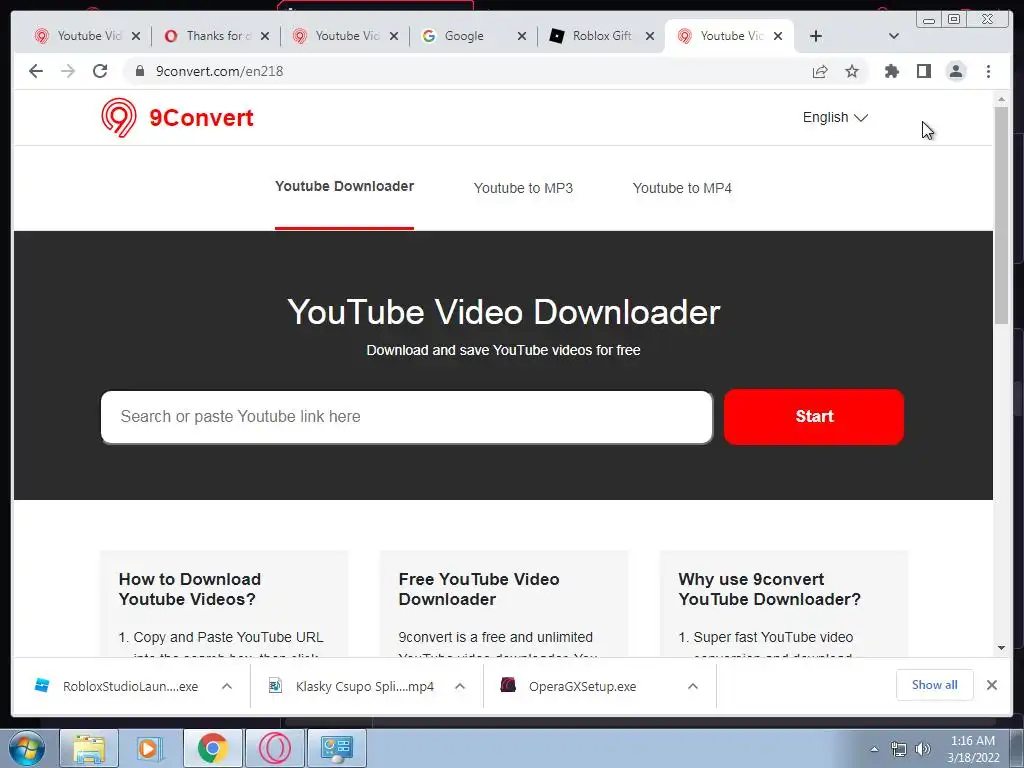
Task: Open Windows Start menu
Action: pyautogui.click(x=27, y=748)
